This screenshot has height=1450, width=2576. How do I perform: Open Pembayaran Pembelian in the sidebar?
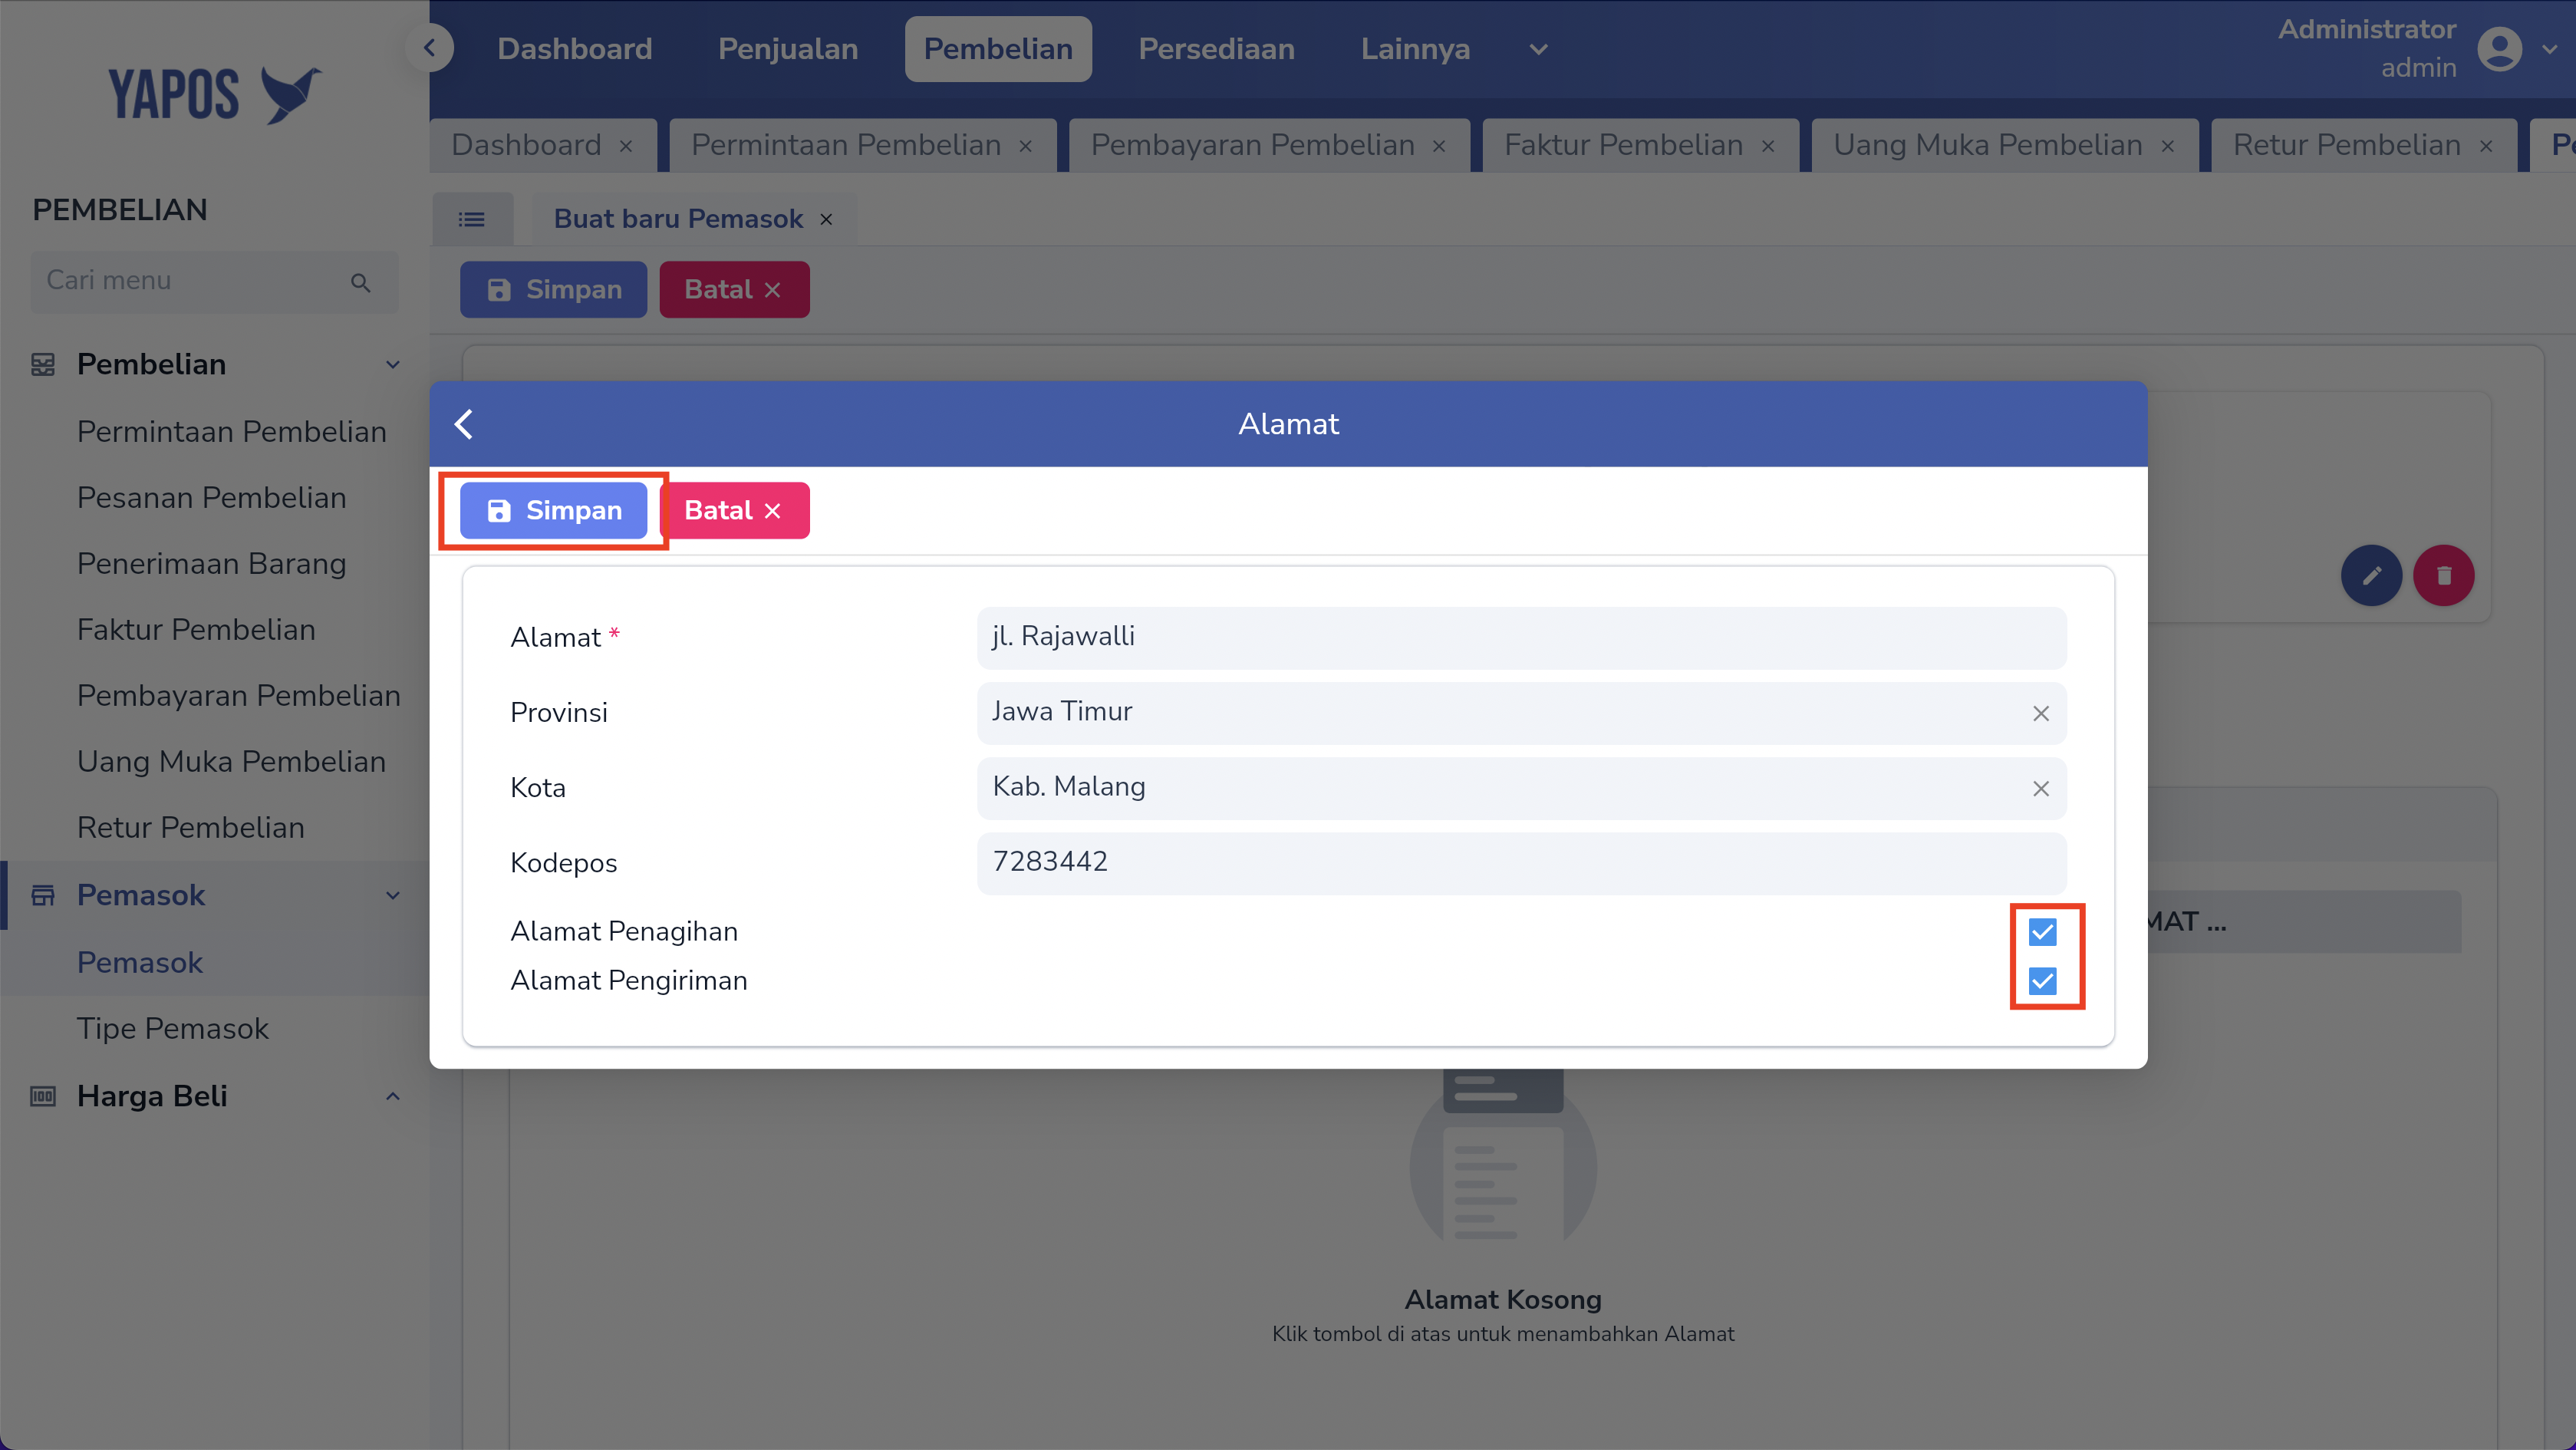(239, 696)
